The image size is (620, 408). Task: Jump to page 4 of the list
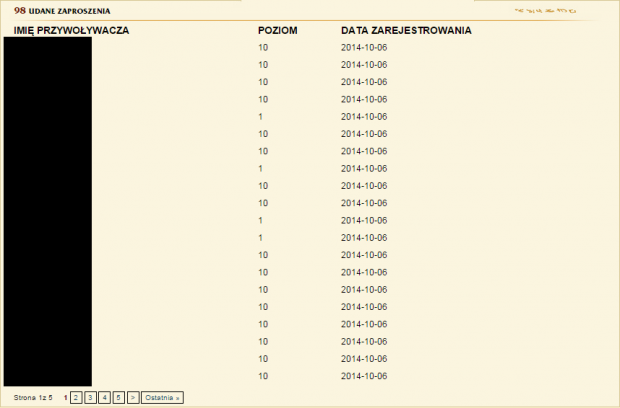click(104, 398)
